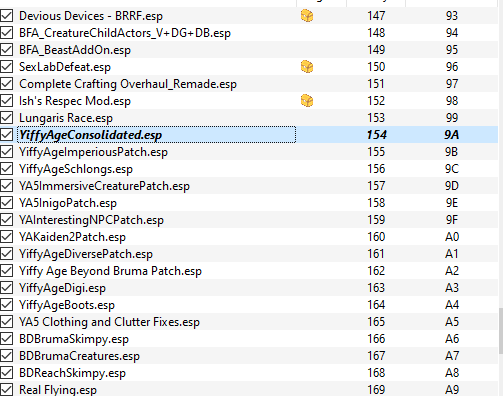Select YAInterestingNPCPatch.esp plugin name
Viewport: 503px width, 396px height.
tap(91, 220)
